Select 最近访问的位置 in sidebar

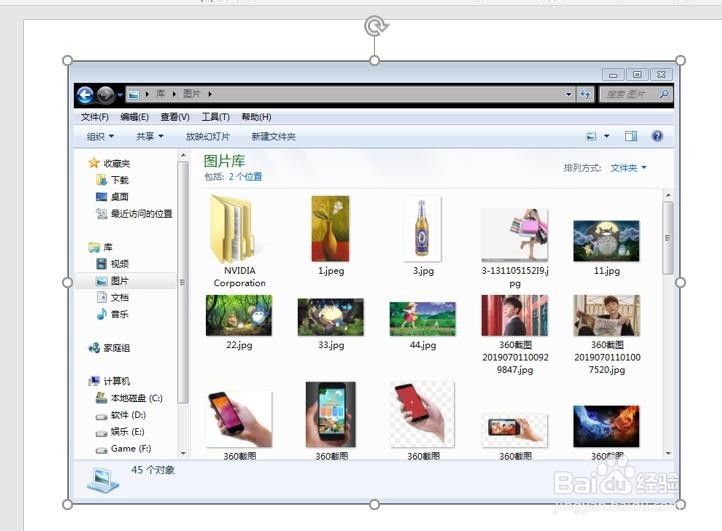pyautogui.click(x=134, y=213)
